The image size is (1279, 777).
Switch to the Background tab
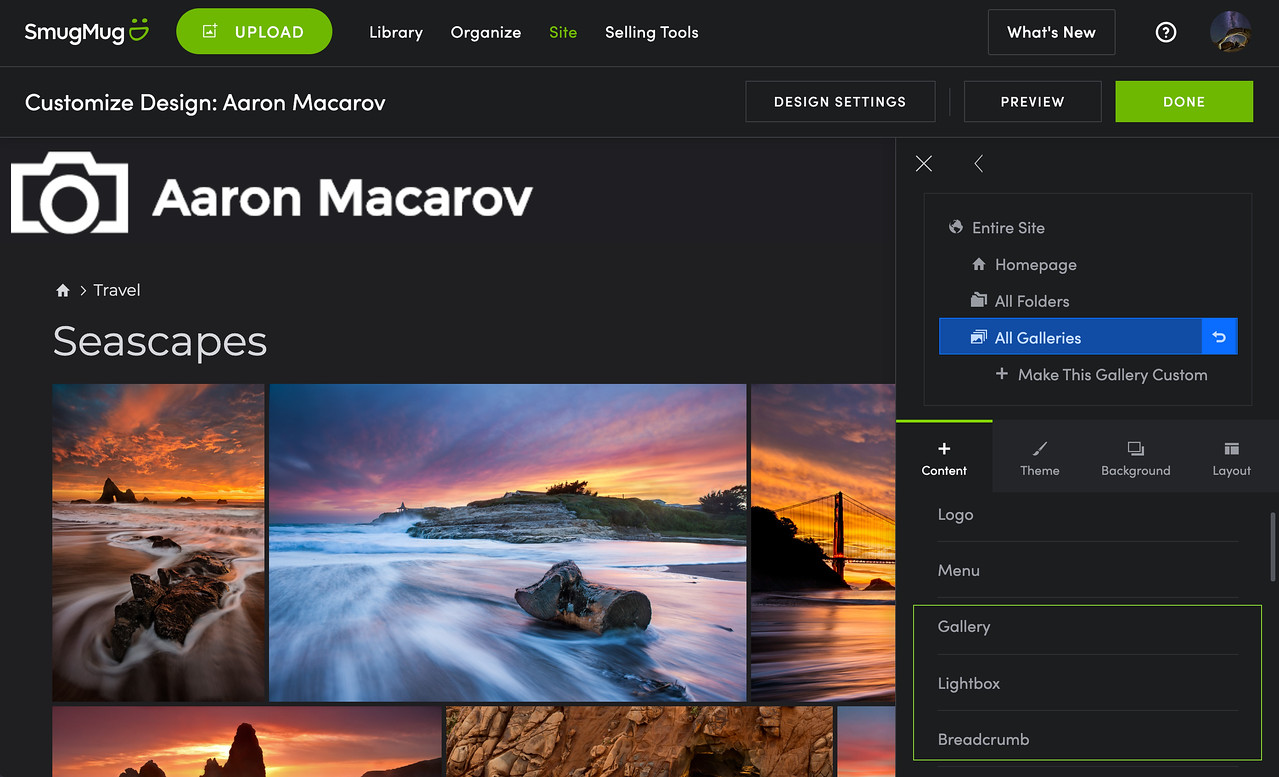click(x=1135, y=458)
